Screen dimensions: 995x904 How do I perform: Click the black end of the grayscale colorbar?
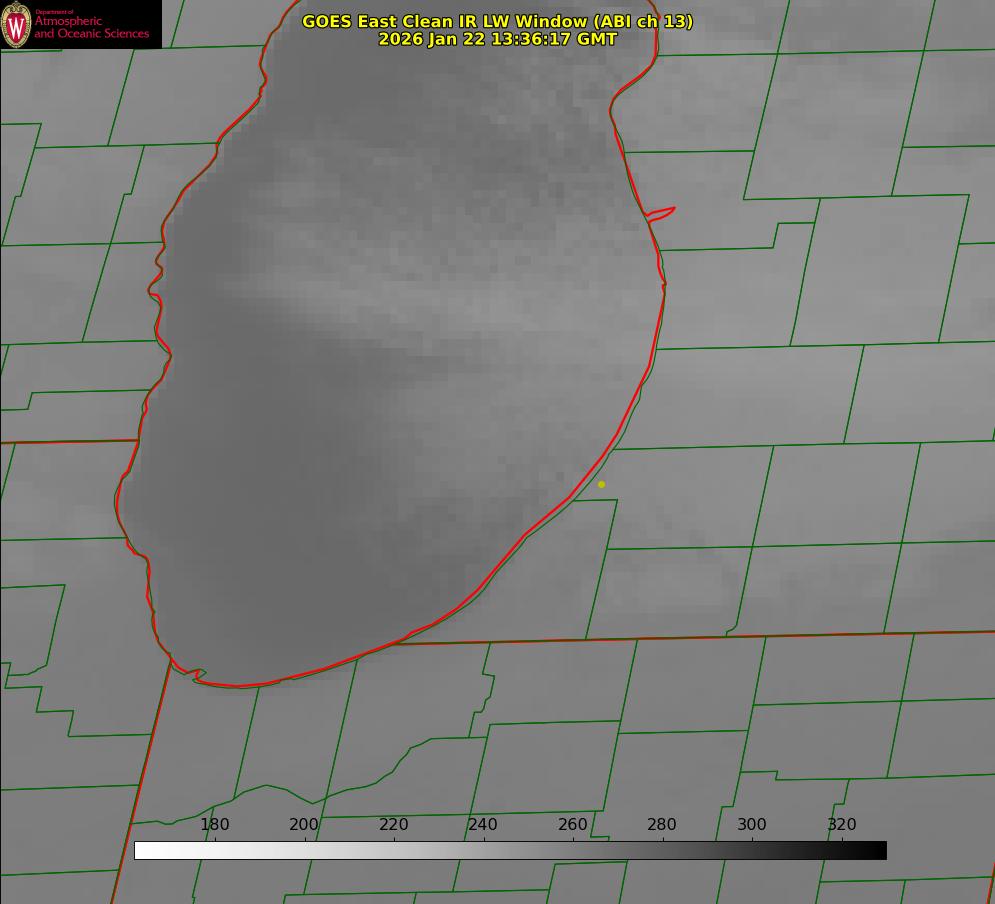tap(879, 850)
